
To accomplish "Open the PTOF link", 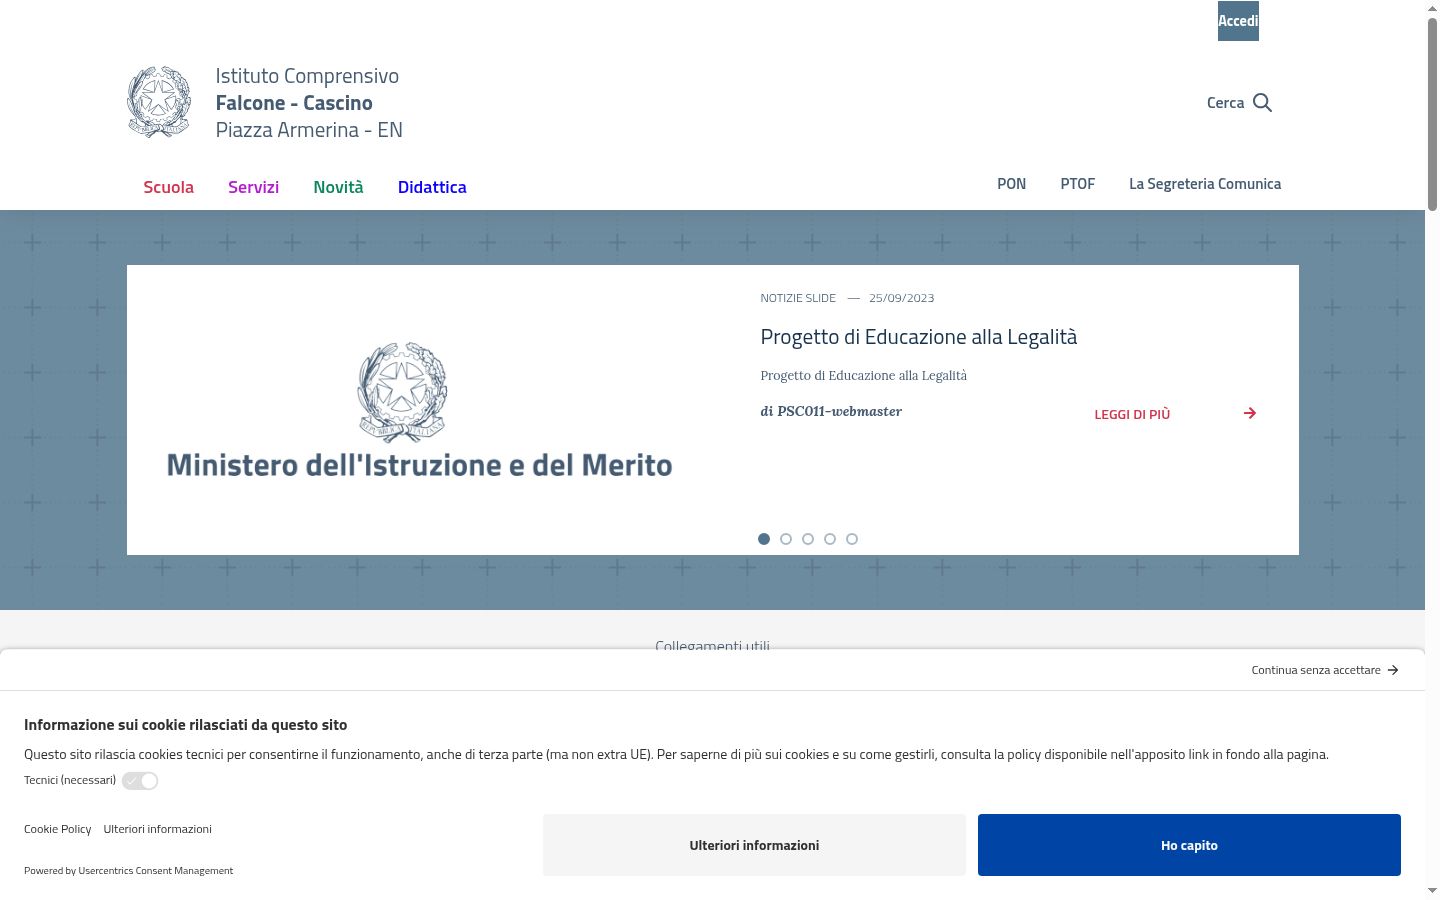I will [1077, 184].
